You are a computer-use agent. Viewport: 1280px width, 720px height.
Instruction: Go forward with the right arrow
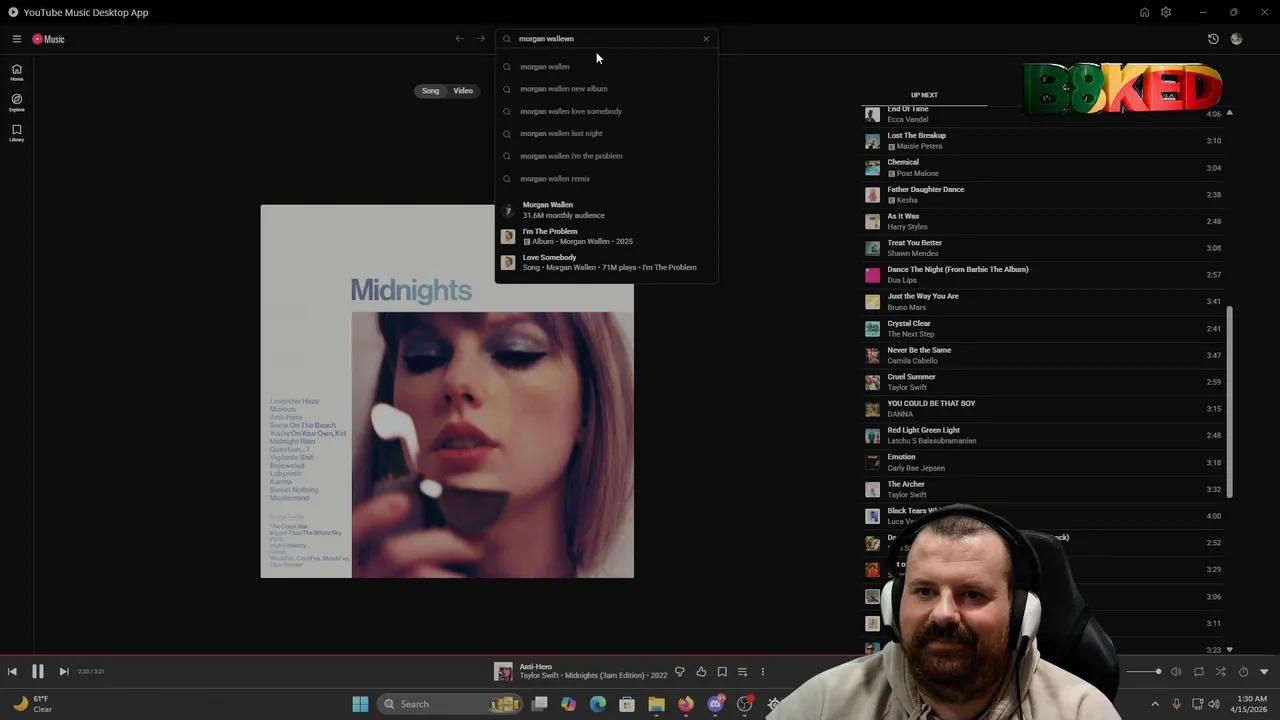(x=480, y=39)
